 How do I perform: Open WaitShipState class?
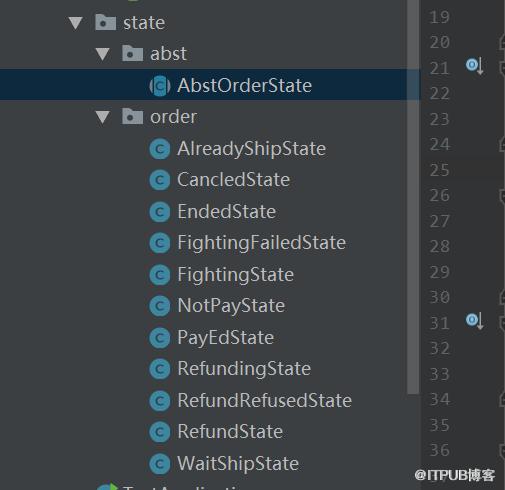(238, 464)
